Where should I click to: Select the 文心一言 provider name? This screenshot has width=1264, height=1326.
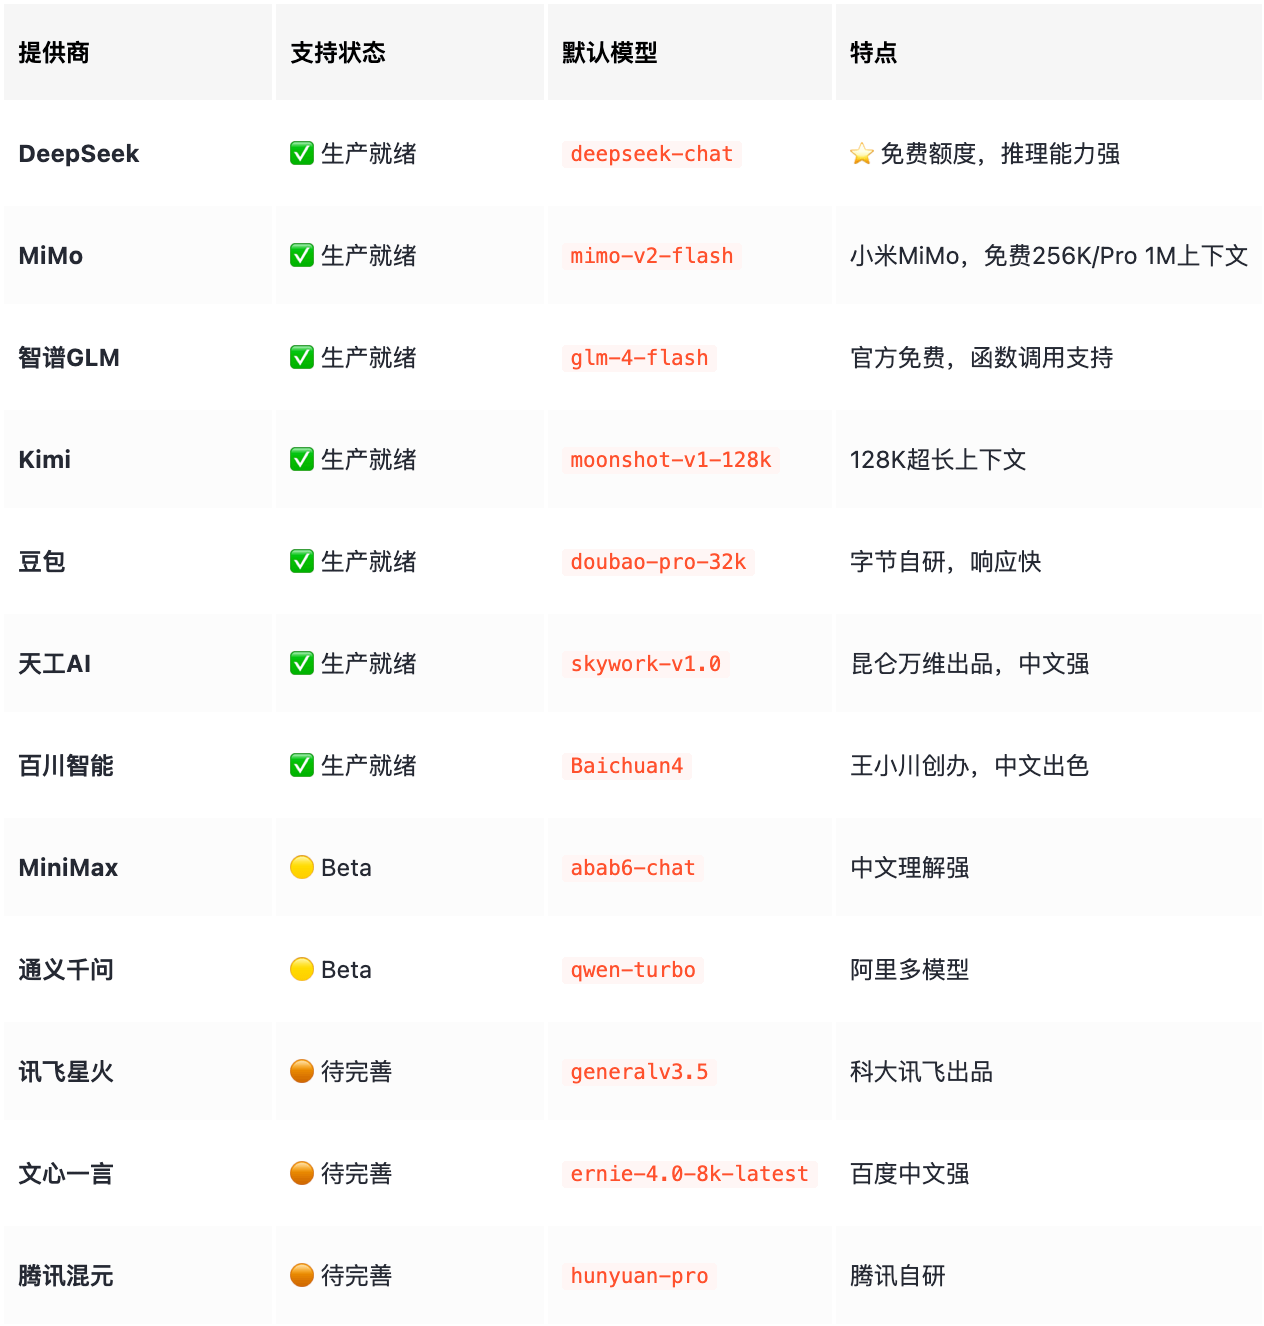click(66, 1173)
